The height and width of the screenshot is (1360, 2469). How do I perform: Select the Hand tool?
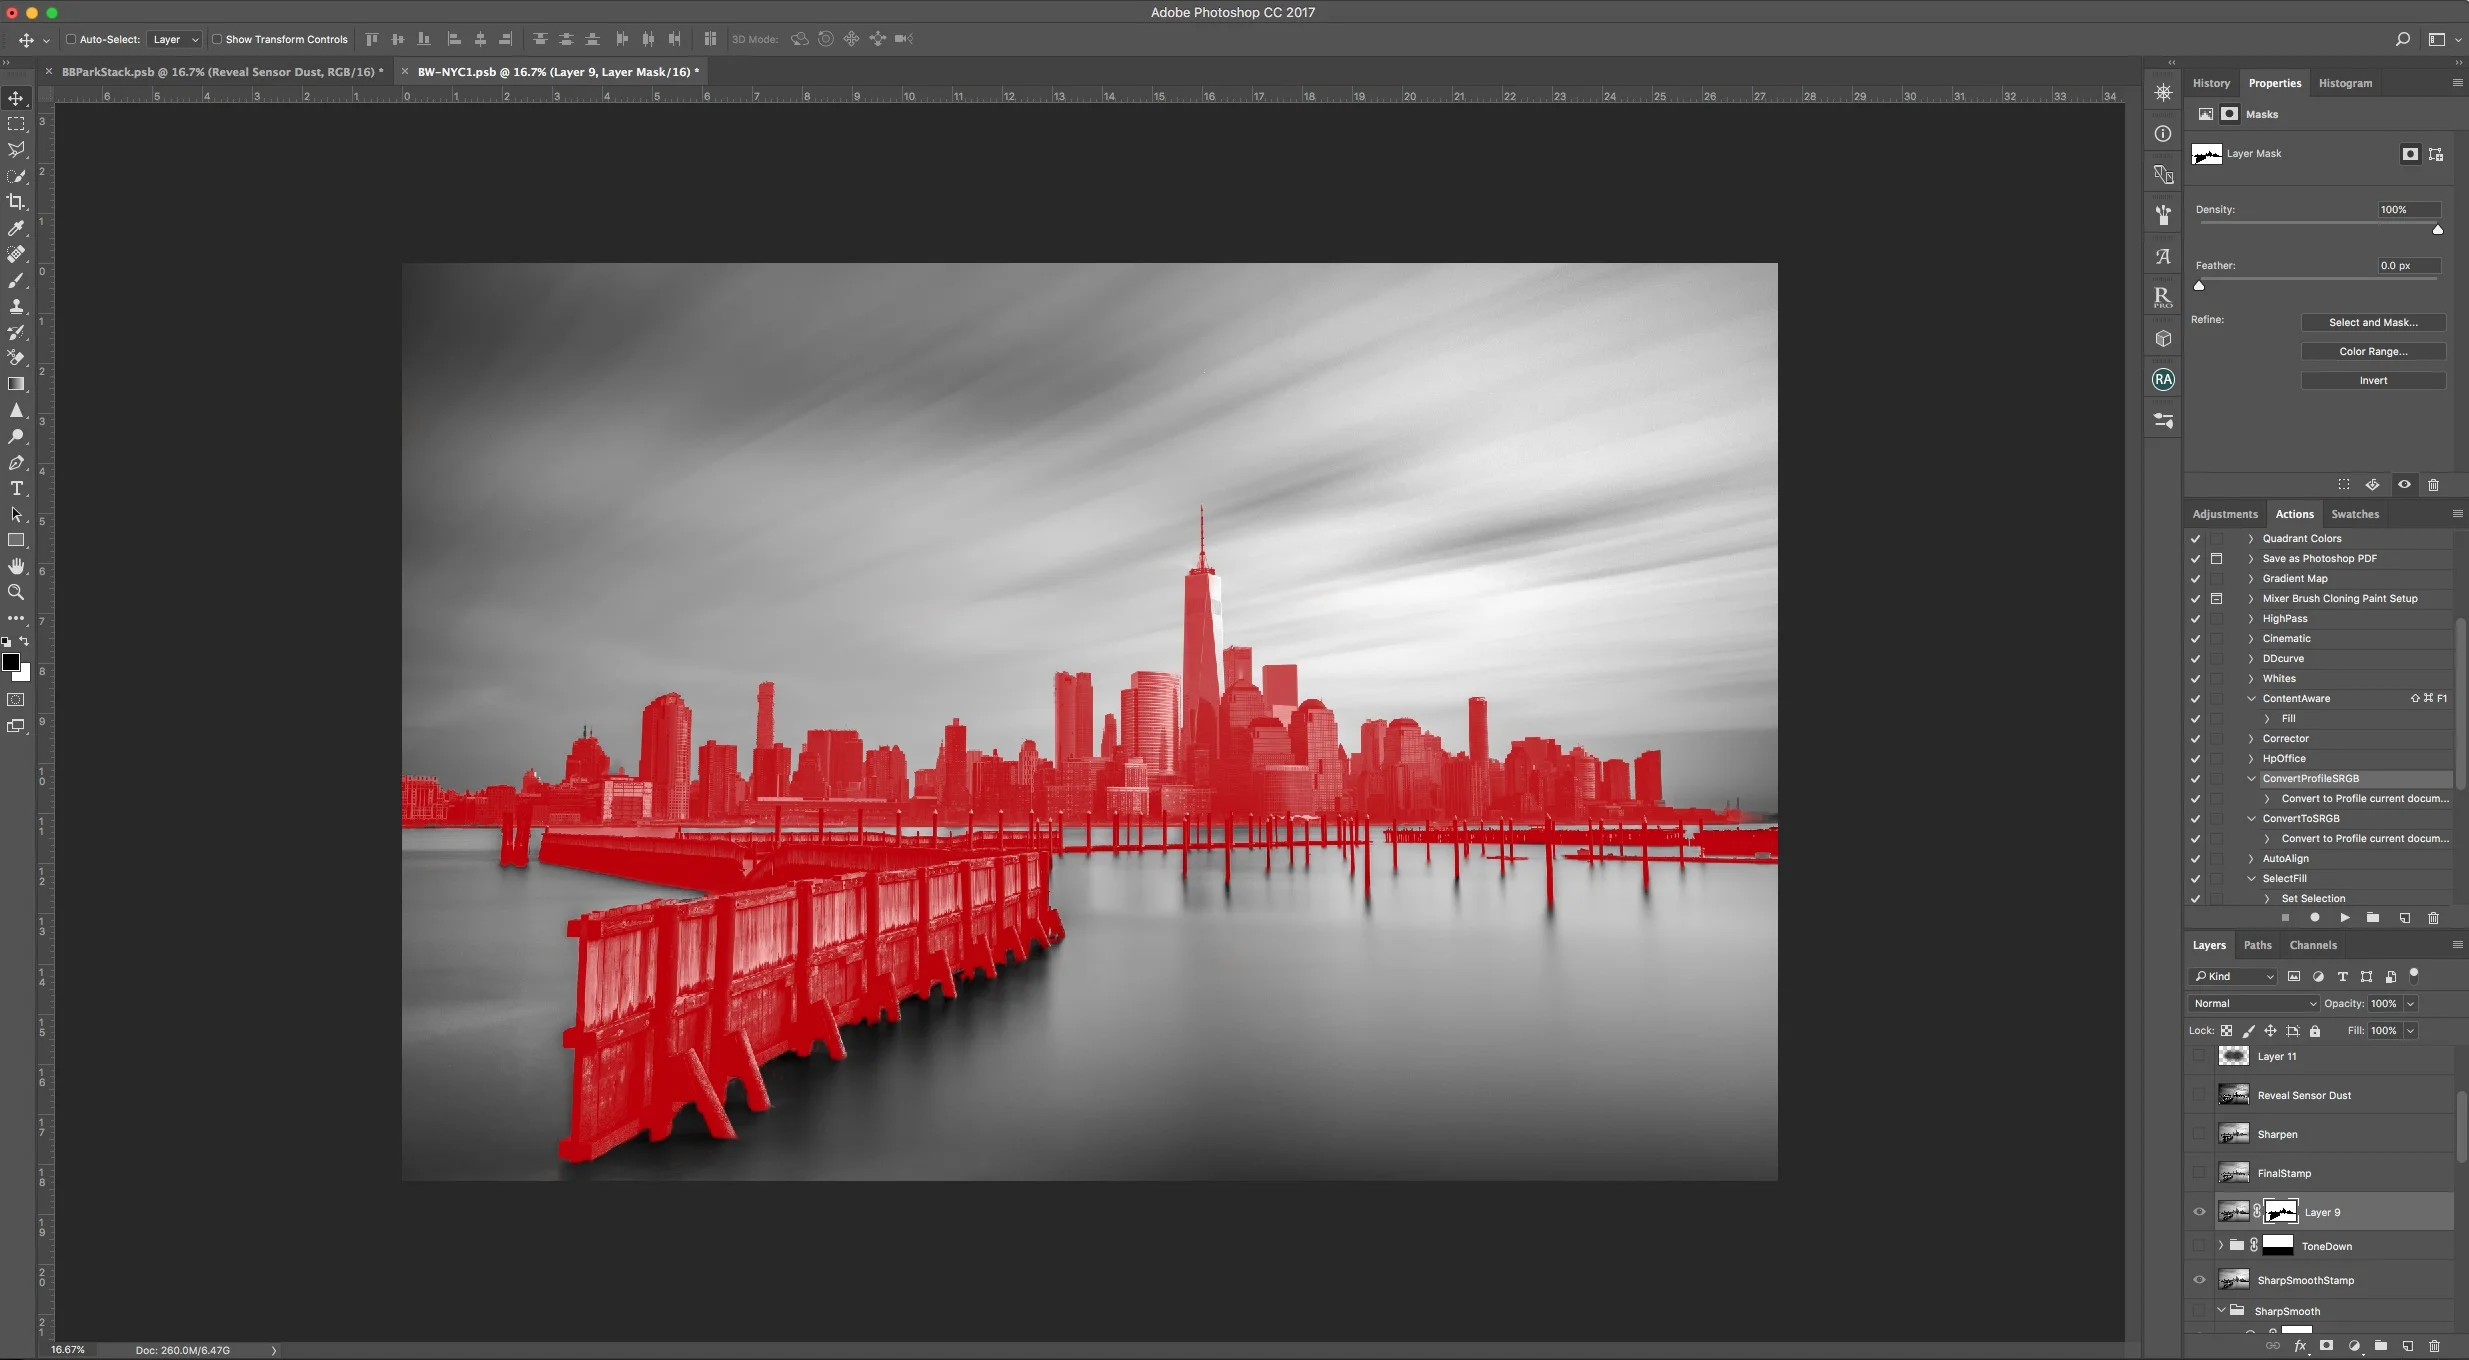coord(16,566)
